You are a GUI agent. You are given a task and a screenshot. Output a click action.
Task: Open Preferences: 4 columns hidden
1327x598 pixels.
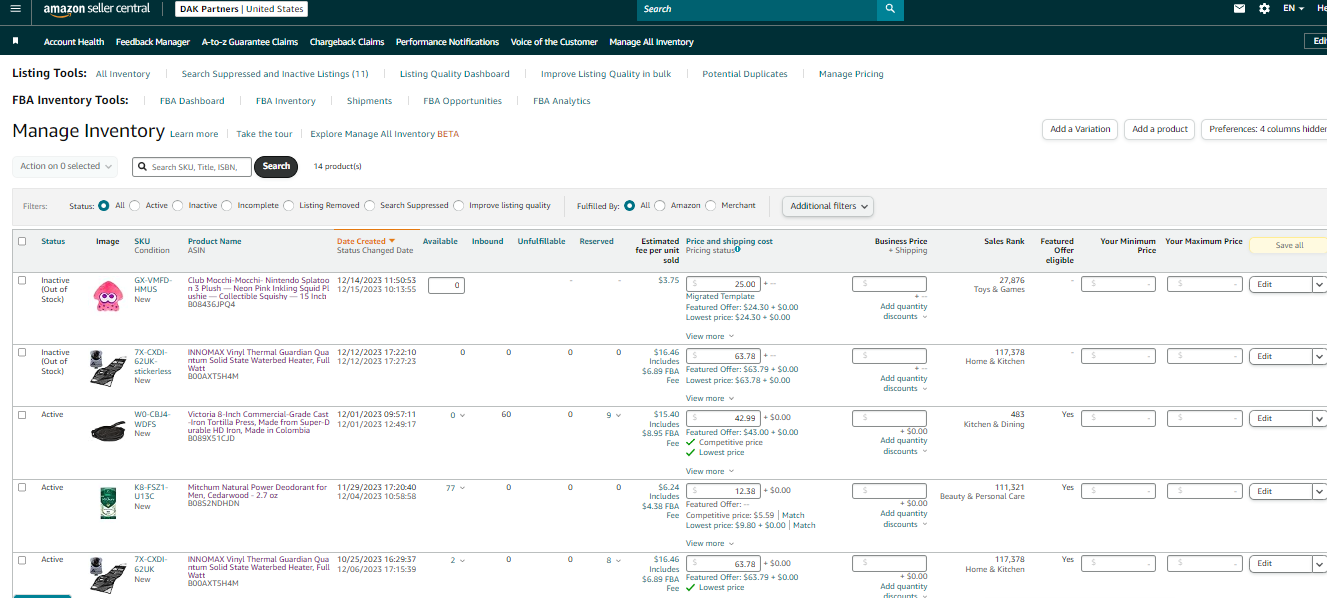tap(1265, 129)
